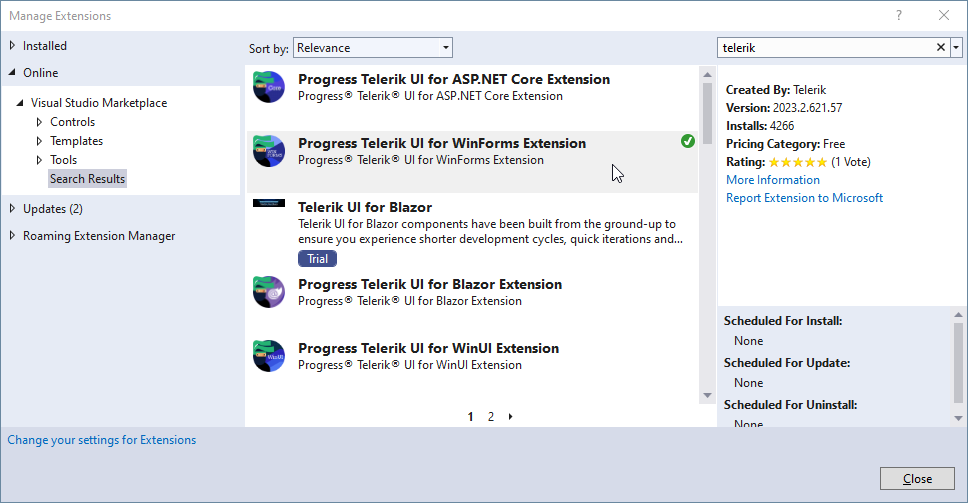
Task: Click the Trial badge button
Action: 317,259
